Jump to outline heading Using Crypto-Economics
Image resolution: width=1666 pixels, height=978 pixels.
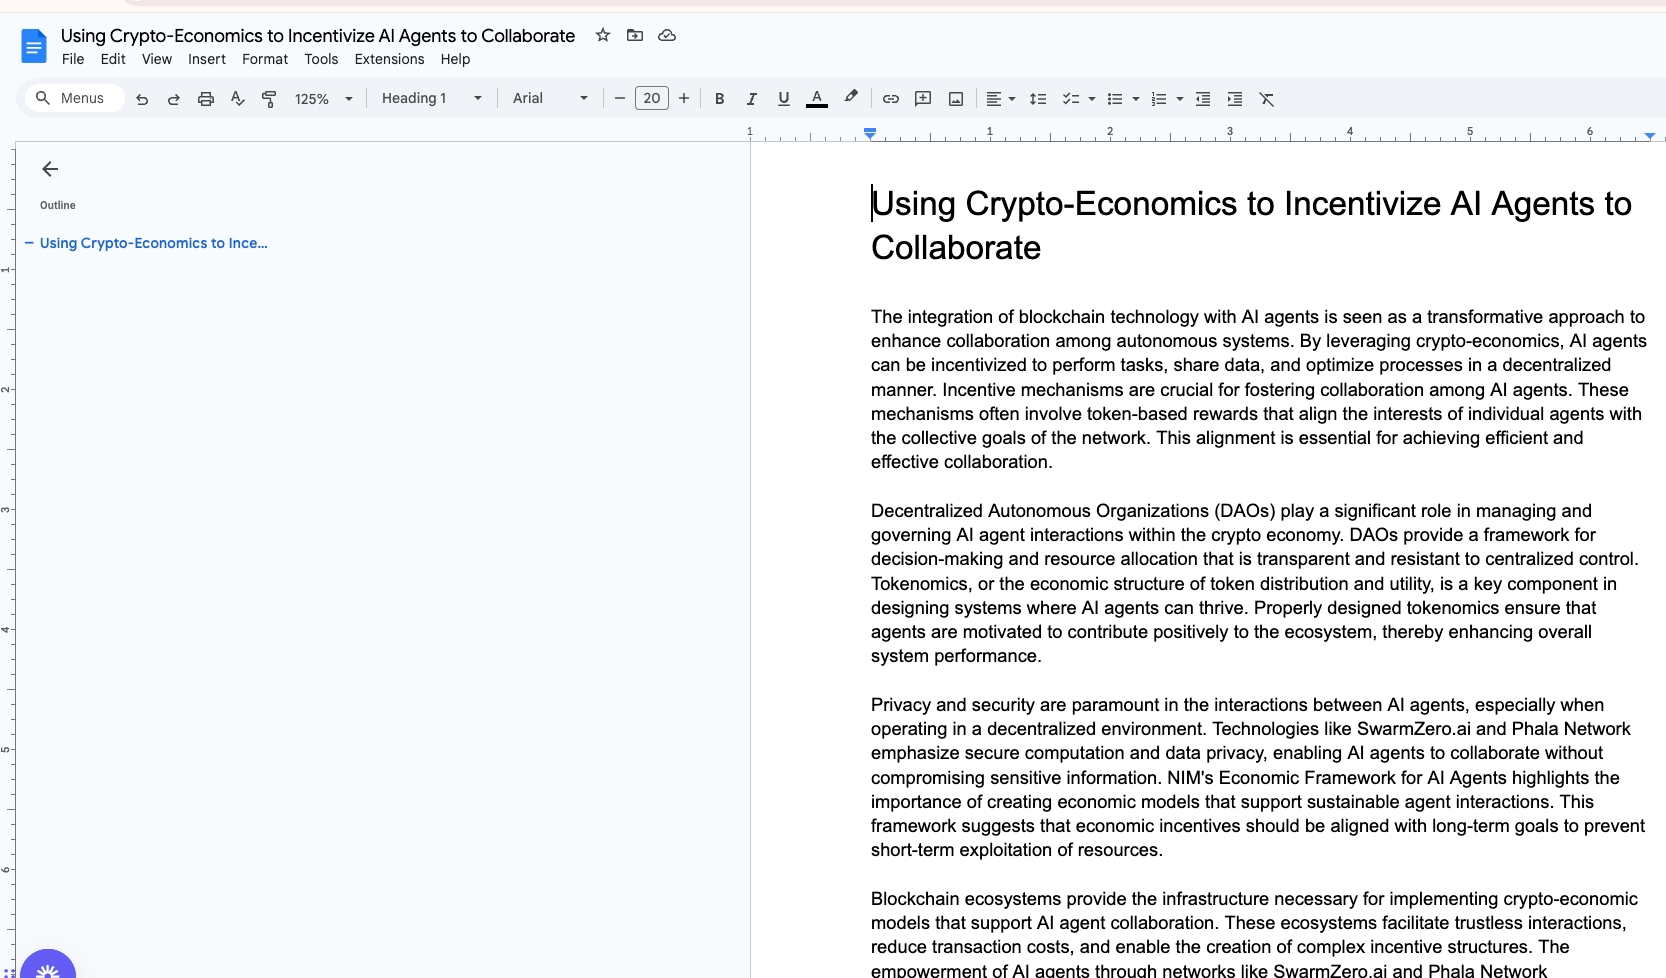point(153,243)
